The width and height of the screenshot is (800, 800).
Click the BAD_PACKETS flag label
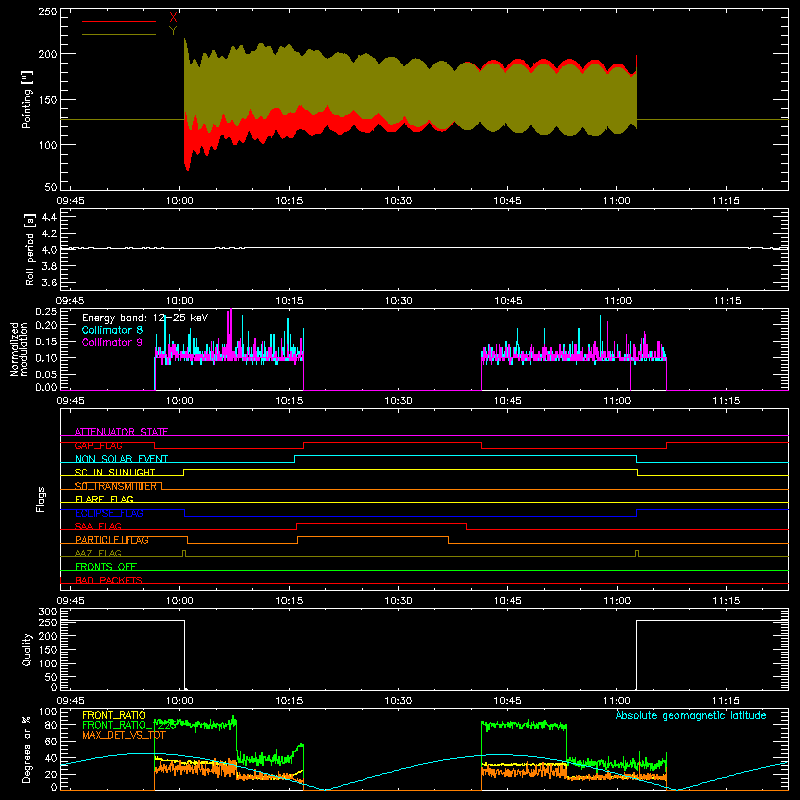[x=109, y=580]
